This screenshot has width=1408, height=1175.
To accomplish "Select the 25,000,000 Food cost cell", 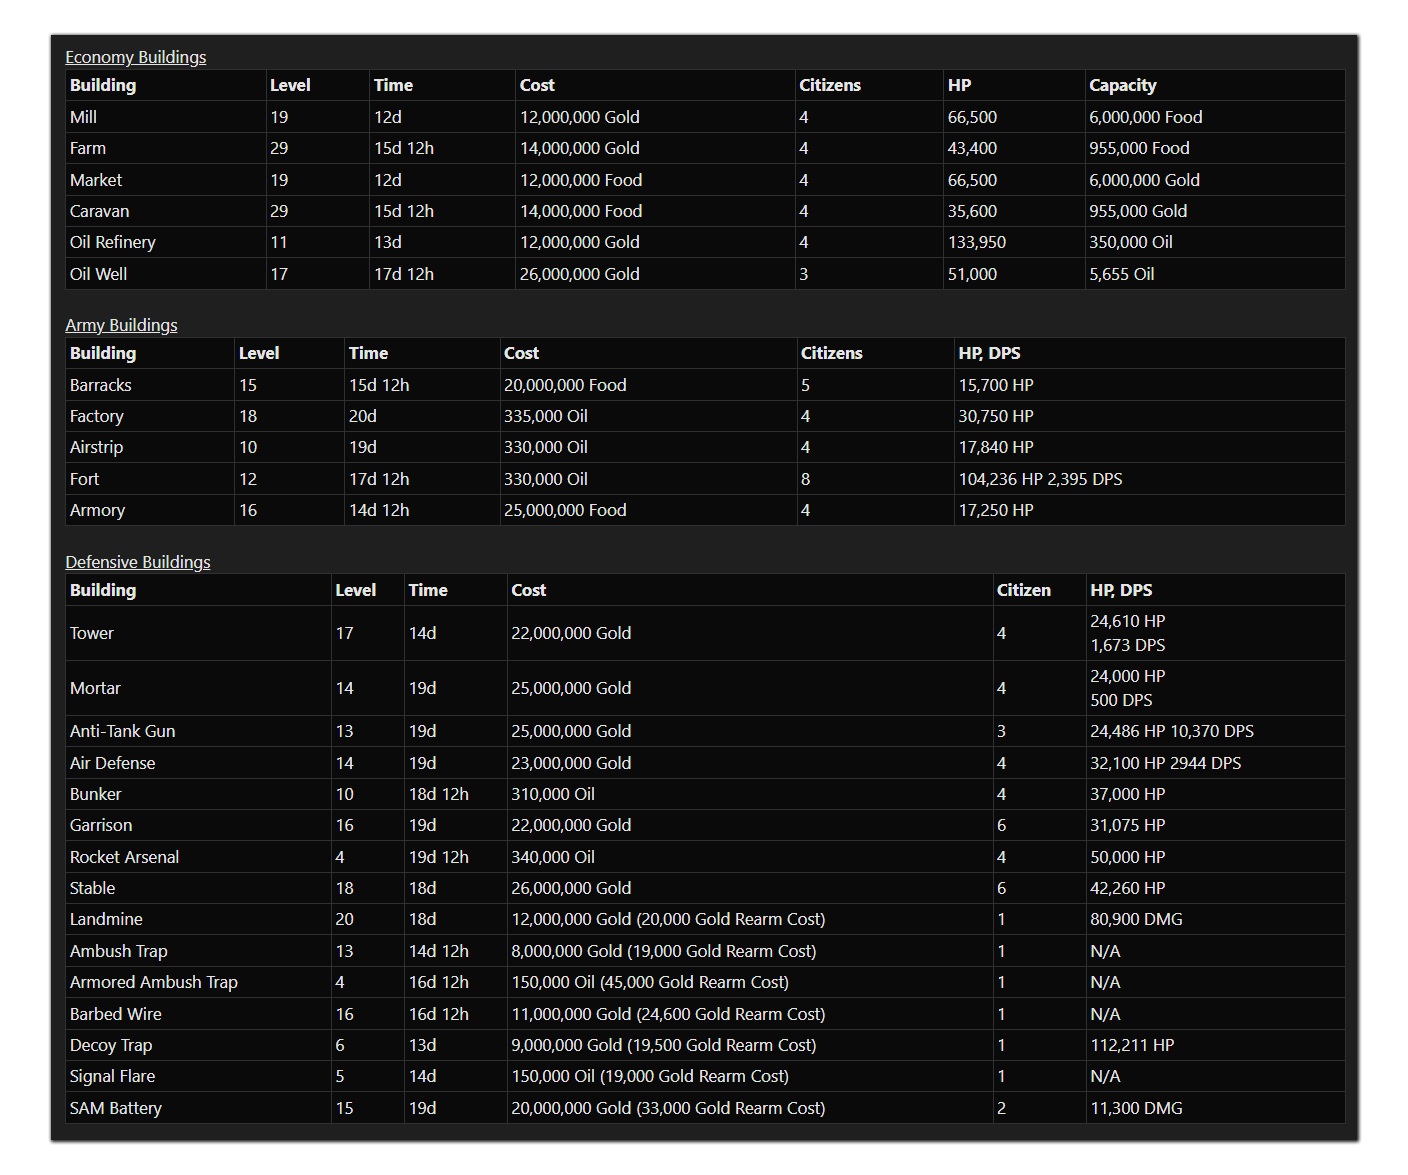I will (650, 510).
